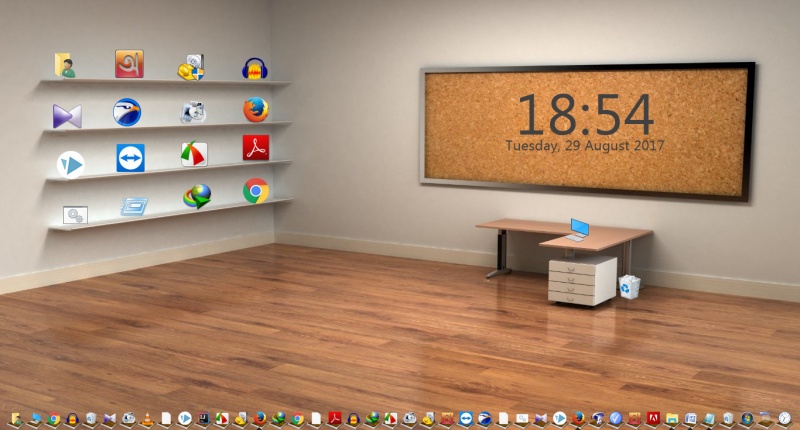
Task: Open the hard-hat disk tool on the shelf
Action: 191,67
